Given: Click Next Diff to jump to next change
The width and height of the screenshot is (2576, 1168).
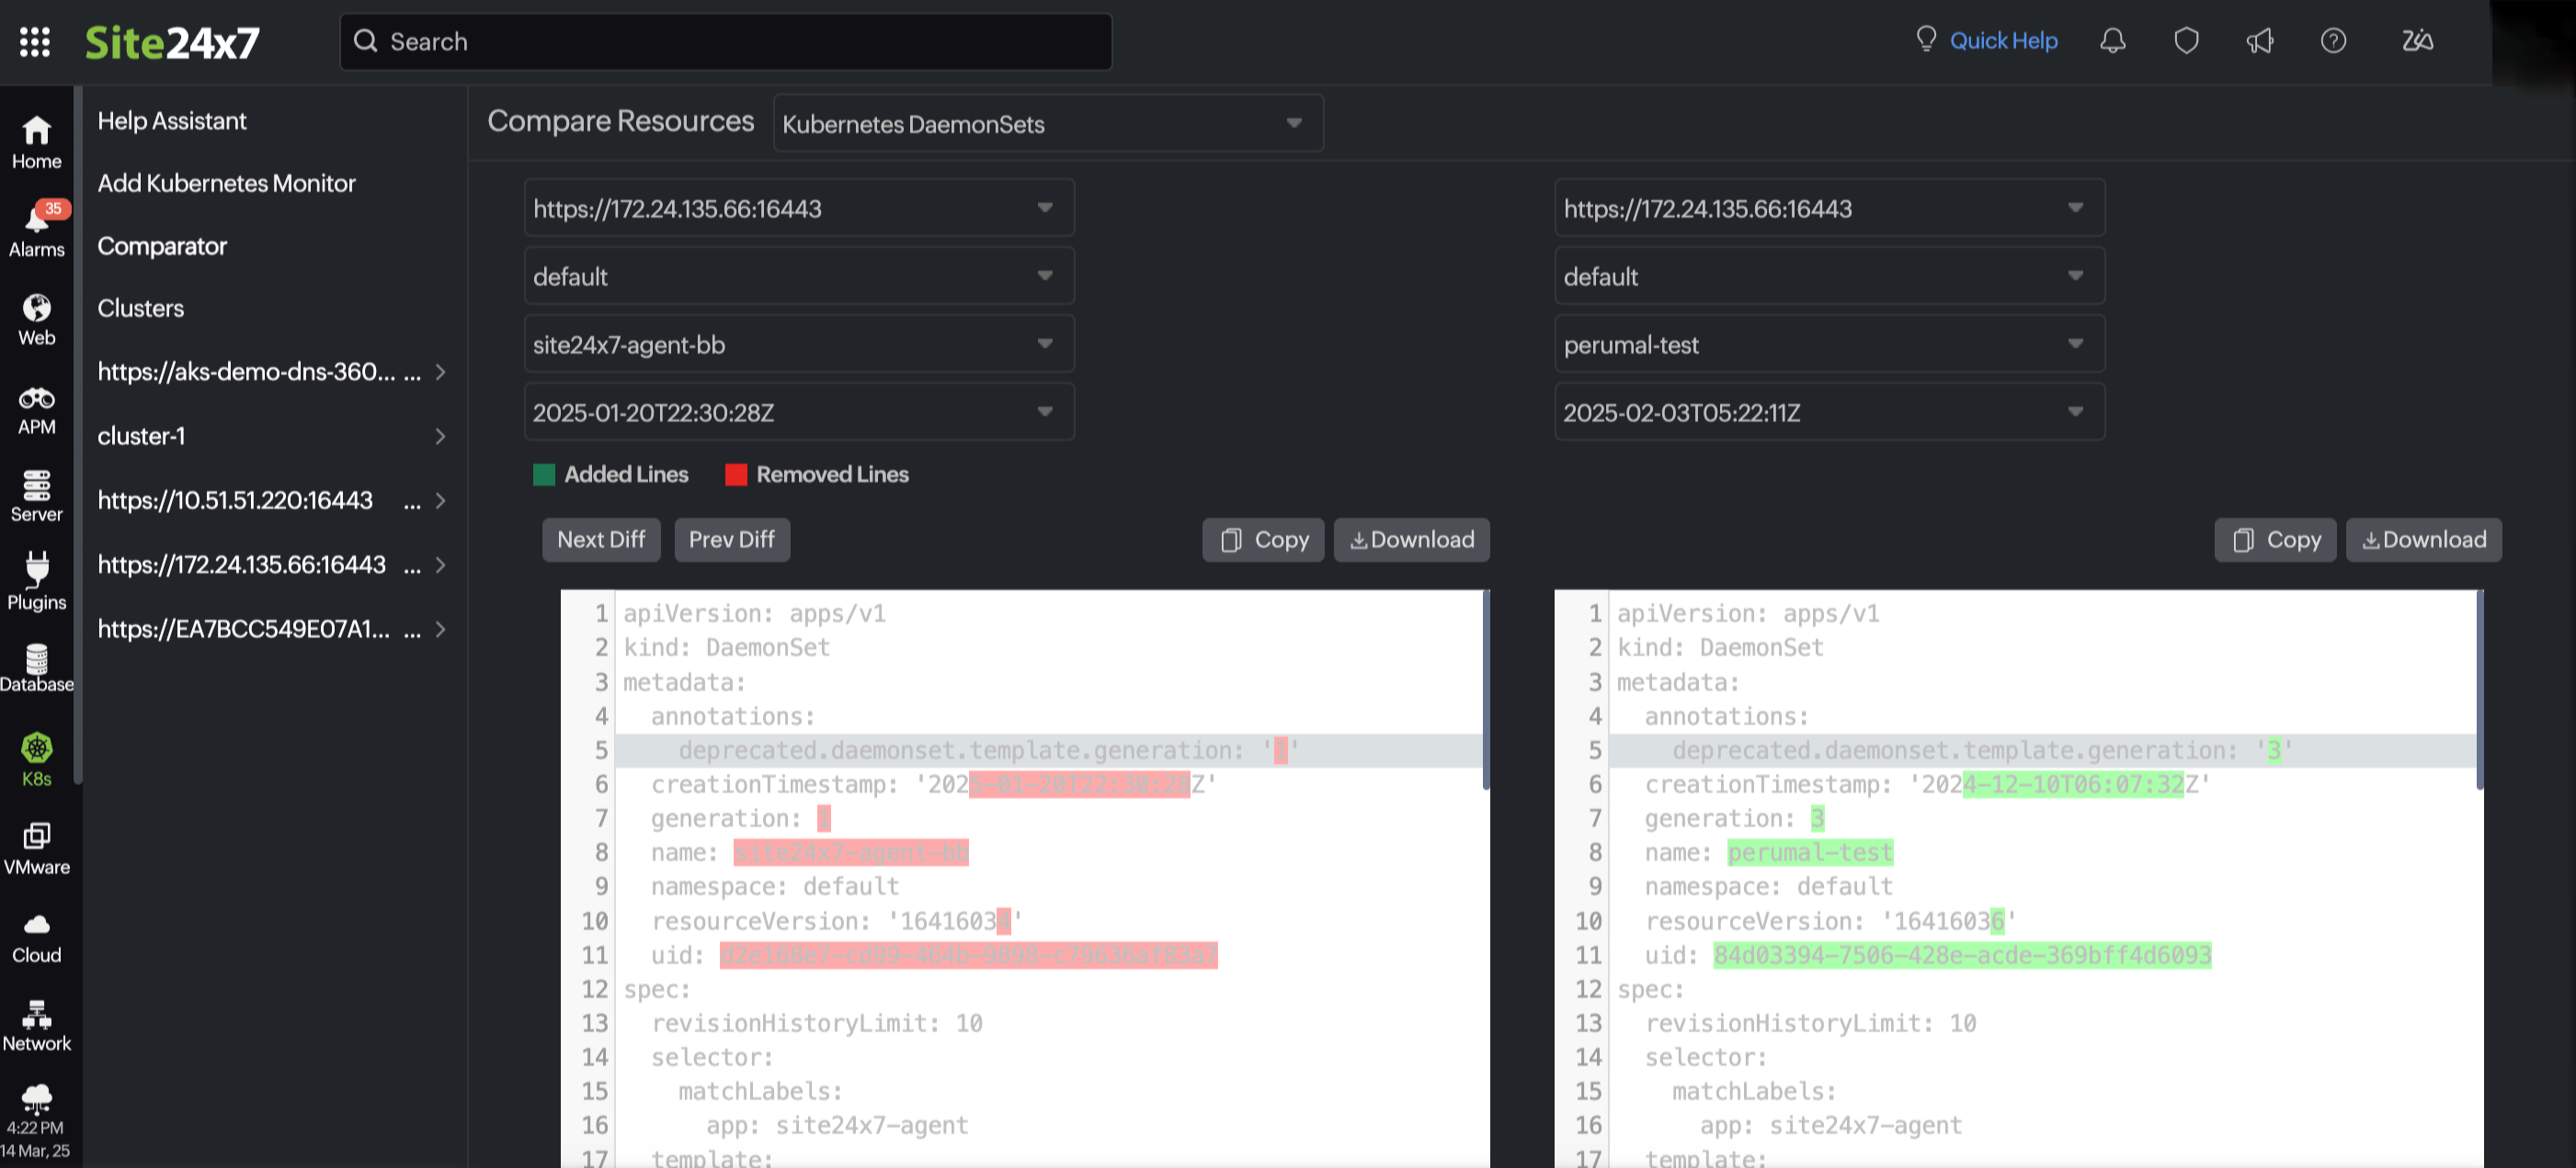Looking at the screenshot, I should (600, 539).
